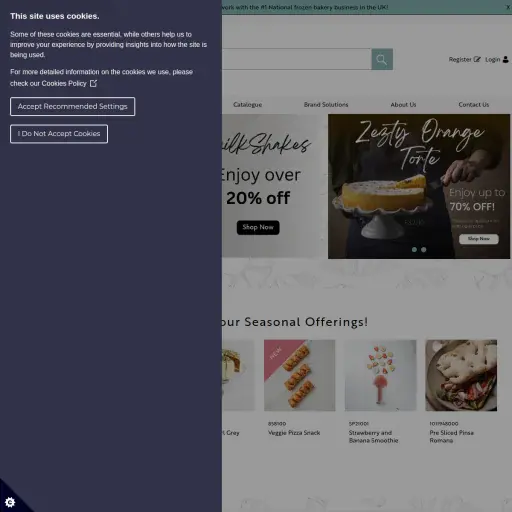Open cookie settings gear icon
Viewport: 512px width, 512px height.
[10, 502]
